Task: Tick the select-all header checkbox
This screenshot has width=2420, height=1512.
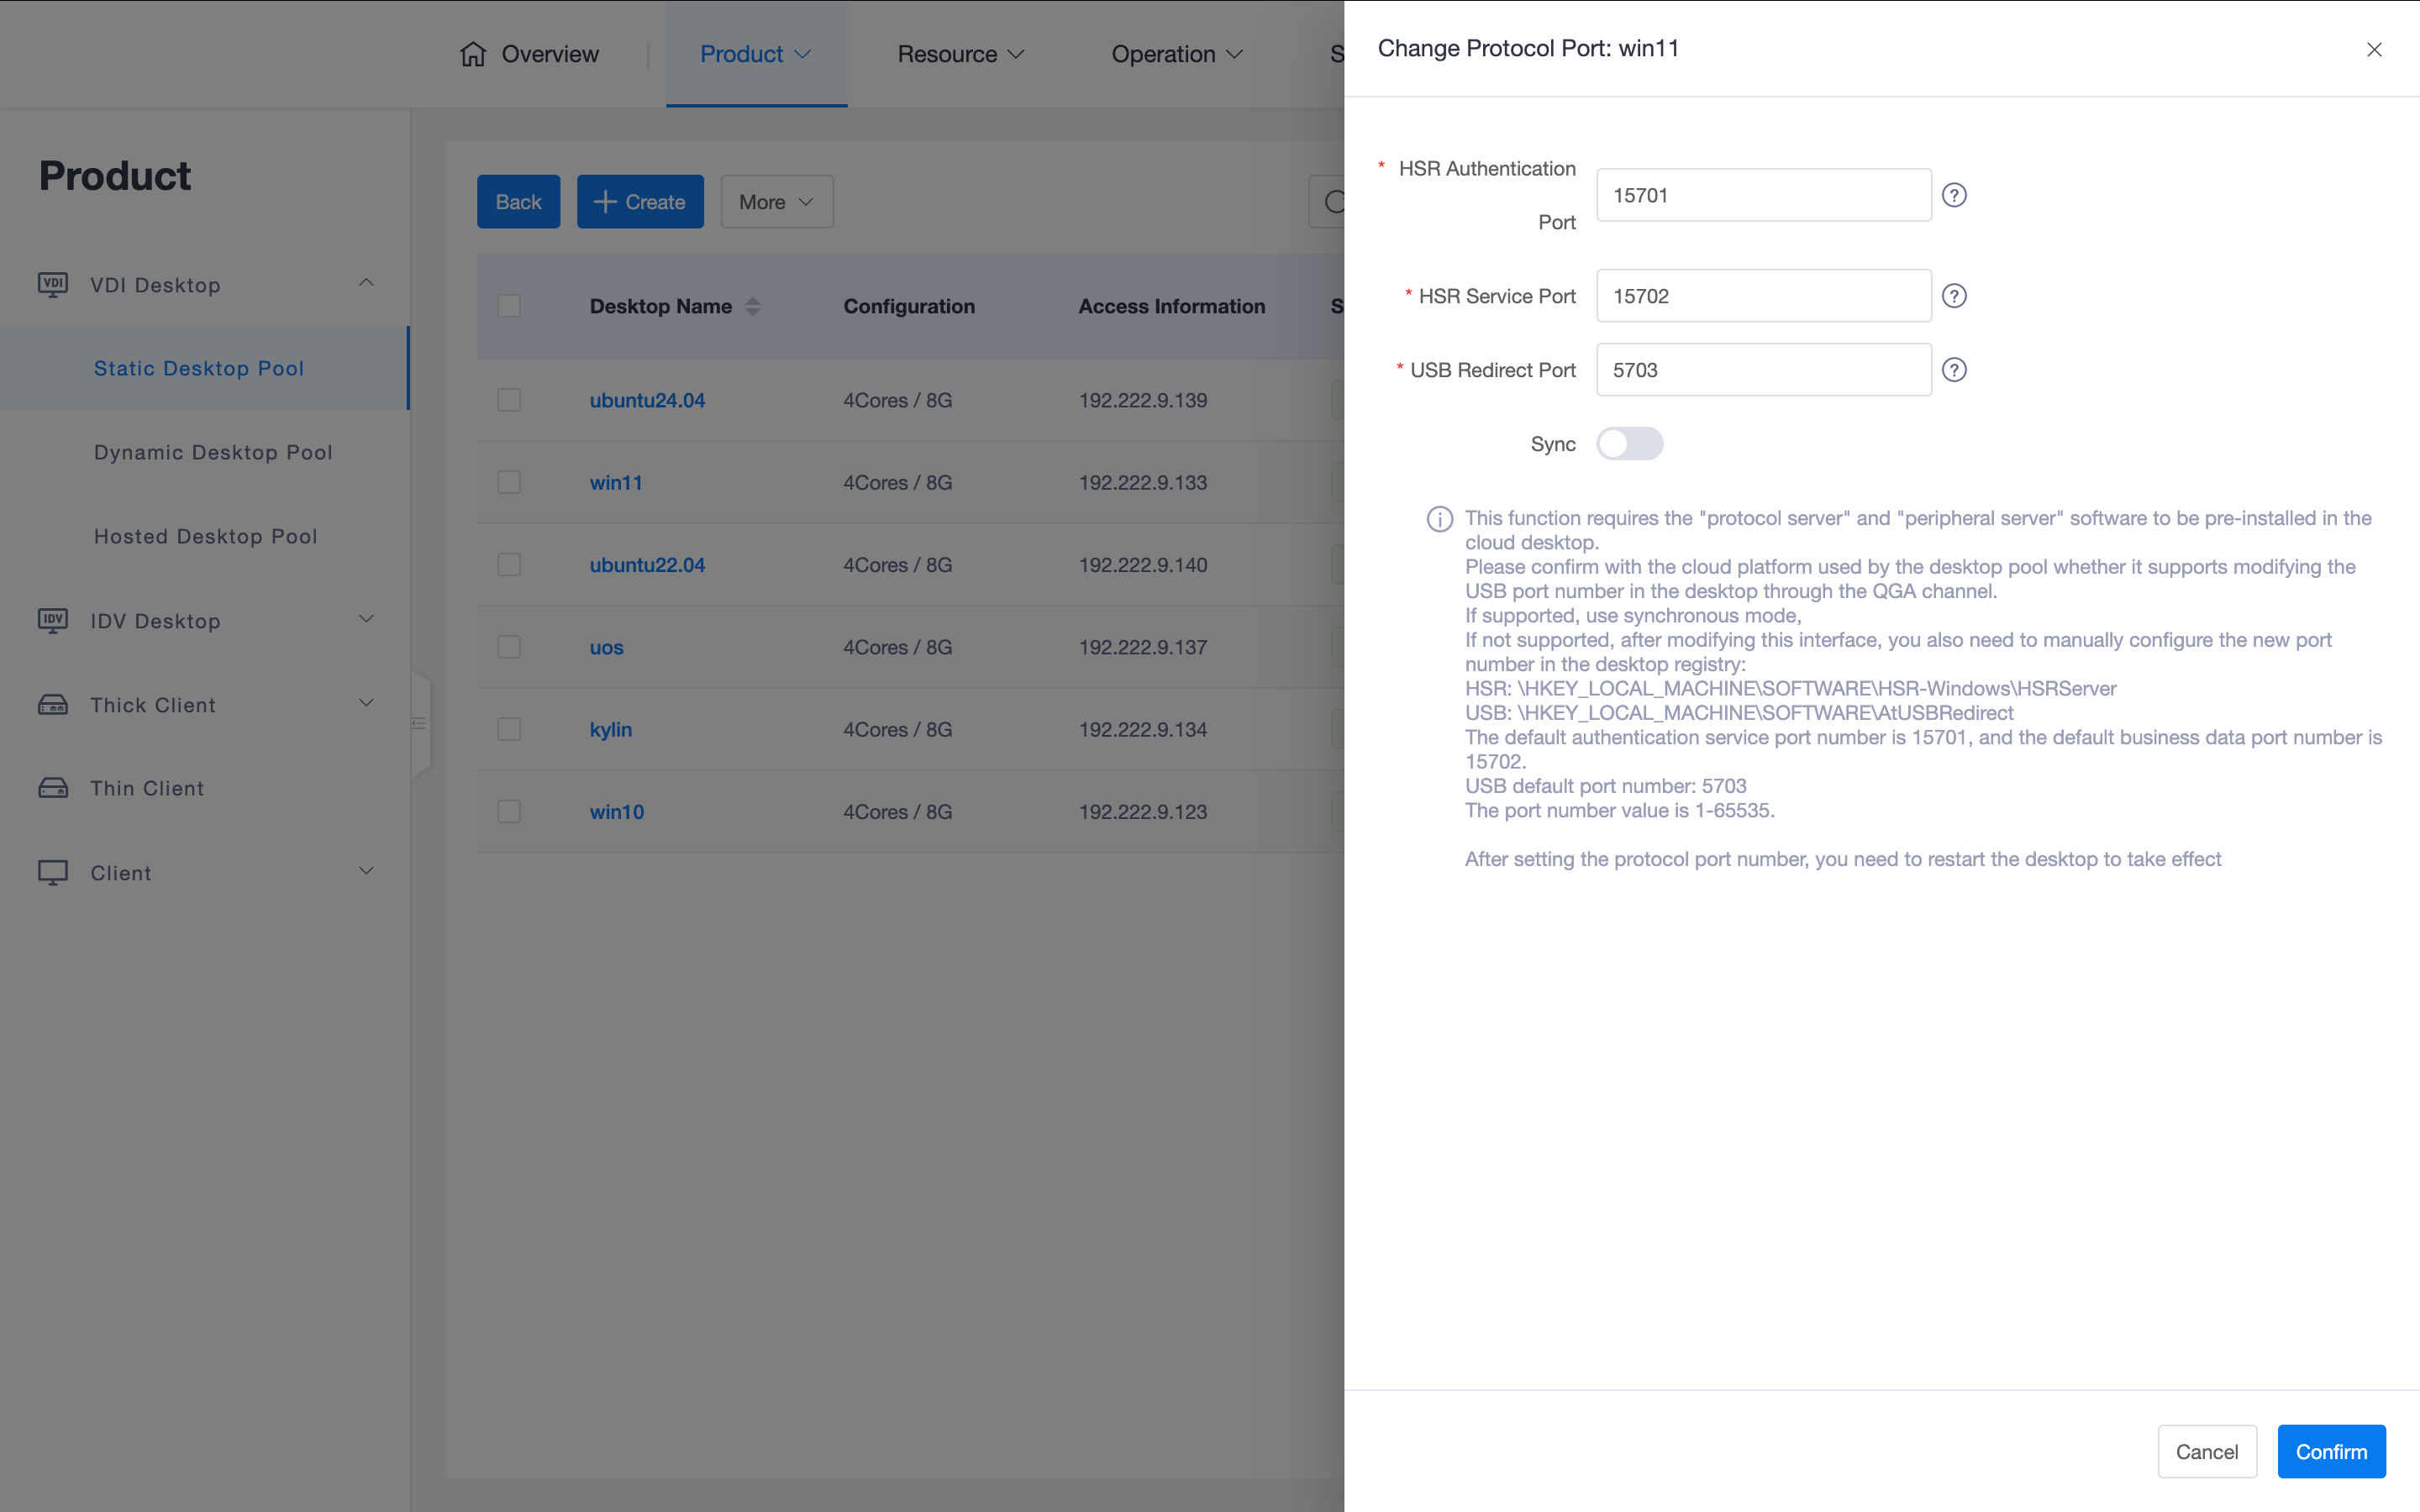Action: pos(509,306)
